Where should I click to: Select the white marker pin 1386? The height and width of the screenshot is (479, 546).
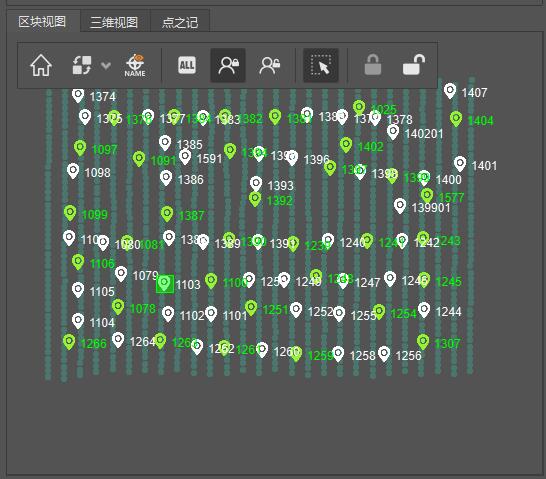[166, 178]
